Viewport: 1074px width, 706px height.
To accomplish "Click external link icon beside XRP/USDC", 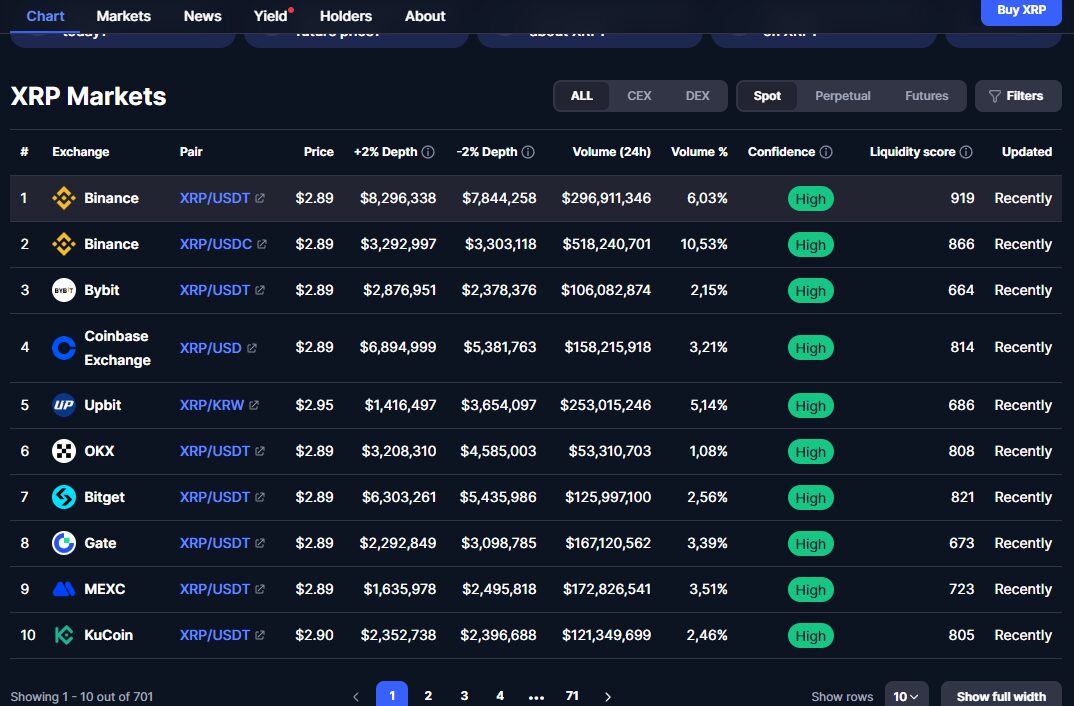I will point(262,244).
